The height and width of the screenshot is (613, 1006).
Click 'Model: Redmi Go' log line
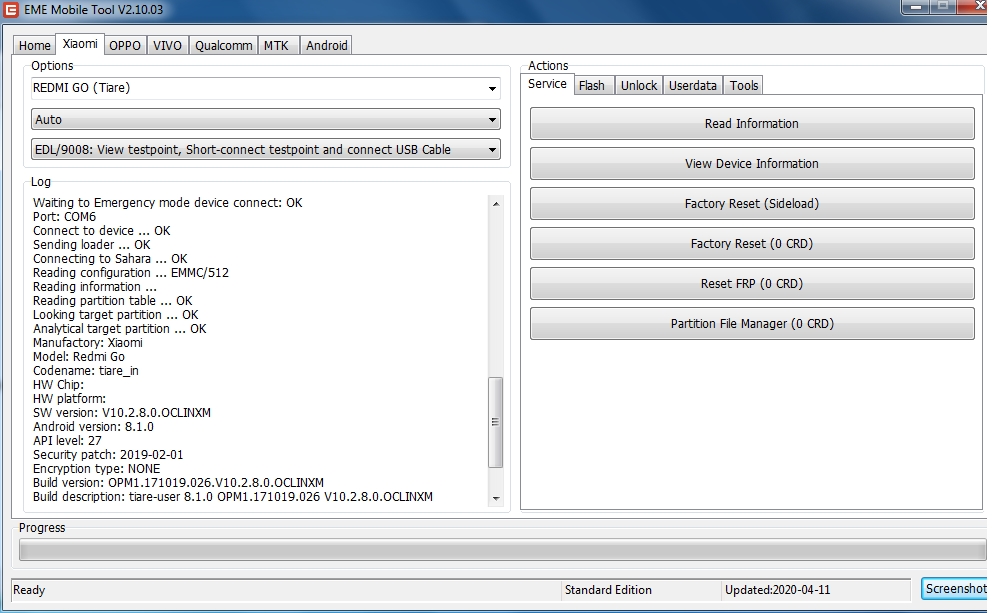pyautogui.click(x=79, y=356)
